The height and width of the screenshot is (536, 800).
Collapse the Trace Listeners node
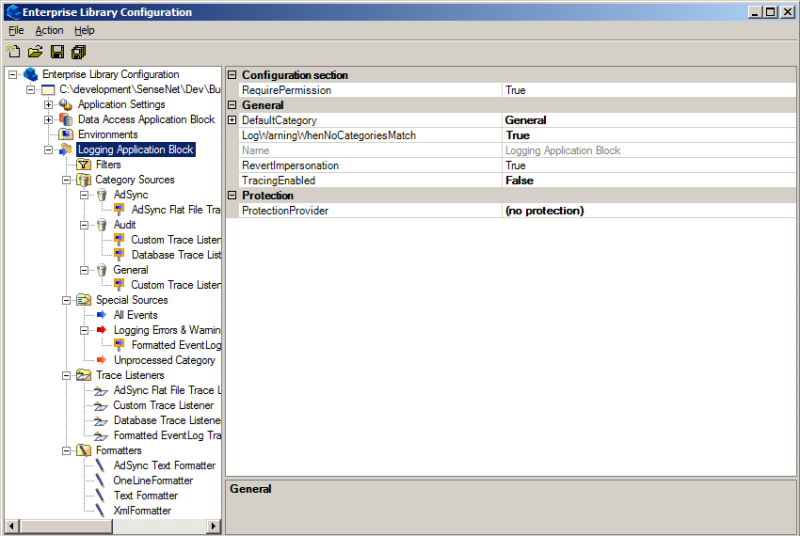pyautogui.click(x=66, y=375)
